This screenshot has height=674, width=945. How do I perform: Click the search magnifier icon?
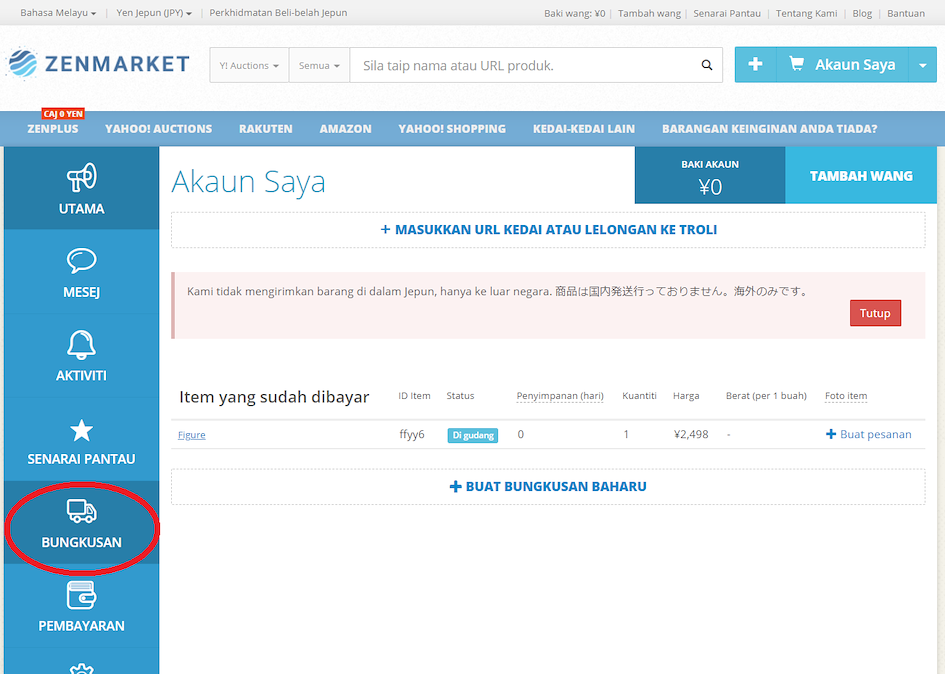click(x=706, y=65)
